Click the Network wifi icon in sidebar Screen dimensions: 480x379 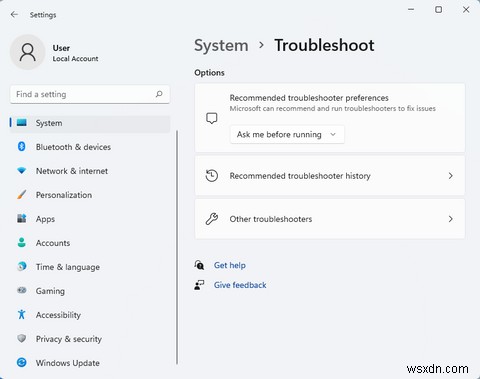(x=22, y=171)
